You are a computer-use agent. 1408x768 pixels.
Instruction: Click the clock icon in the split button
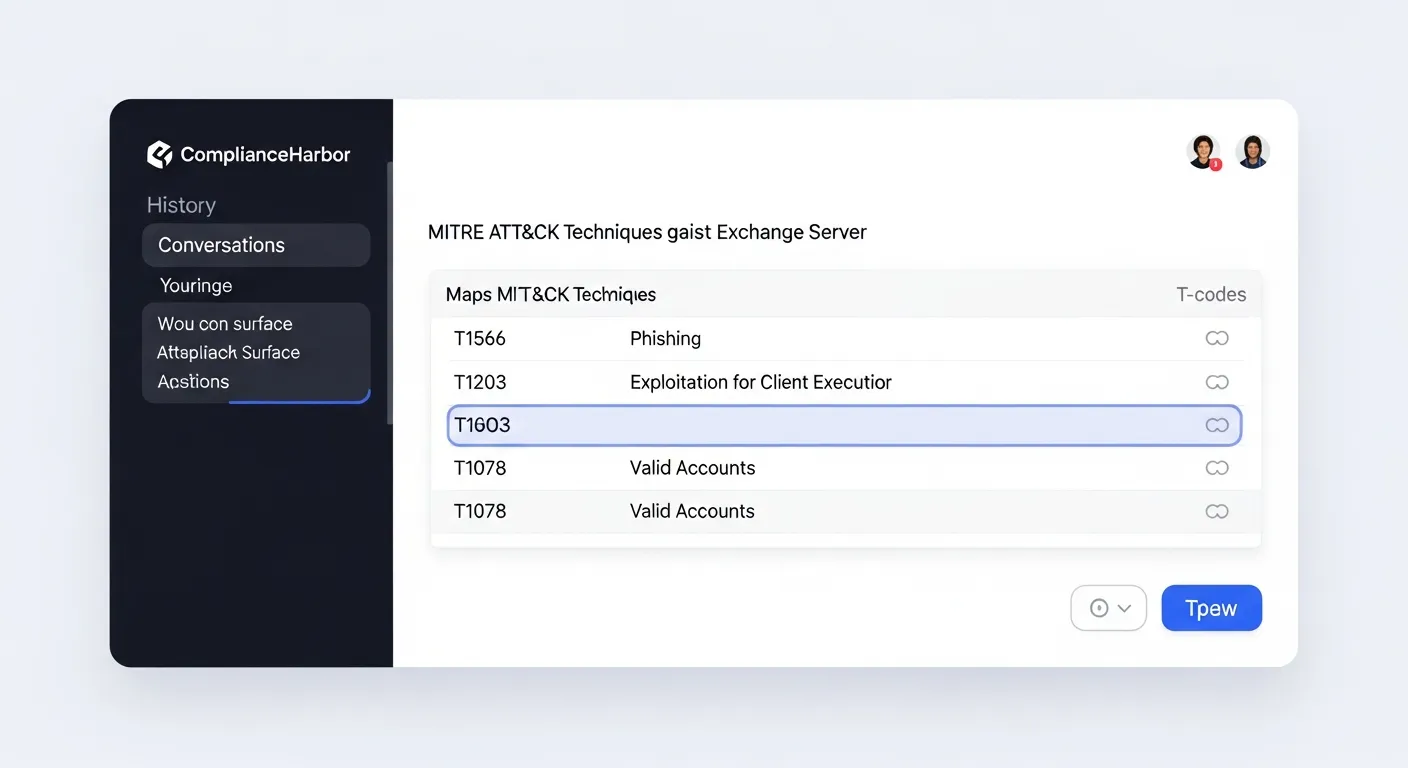tap(1098, 607)
